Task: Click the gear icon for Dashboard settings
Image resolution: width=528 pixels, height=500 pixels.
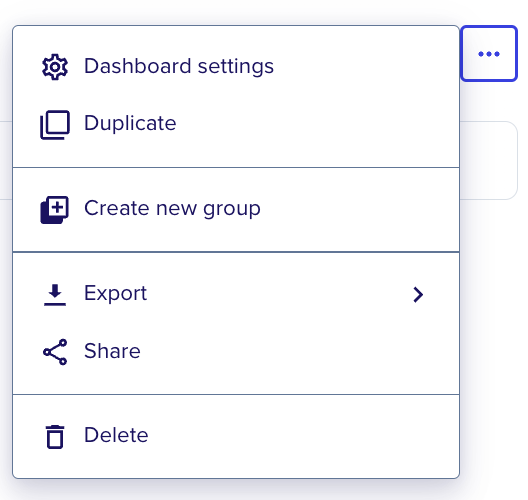Action: (x=55, y=67)
